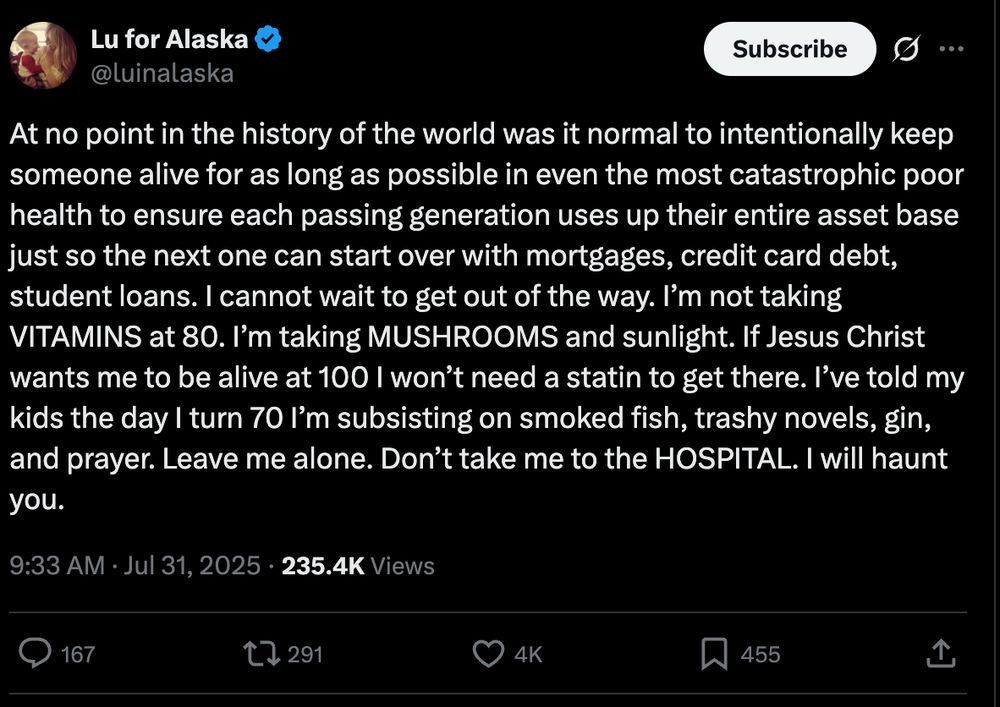This screenshot has height=707, width=1000.
Task: Like the post with the heart icon
Action: 489,653
